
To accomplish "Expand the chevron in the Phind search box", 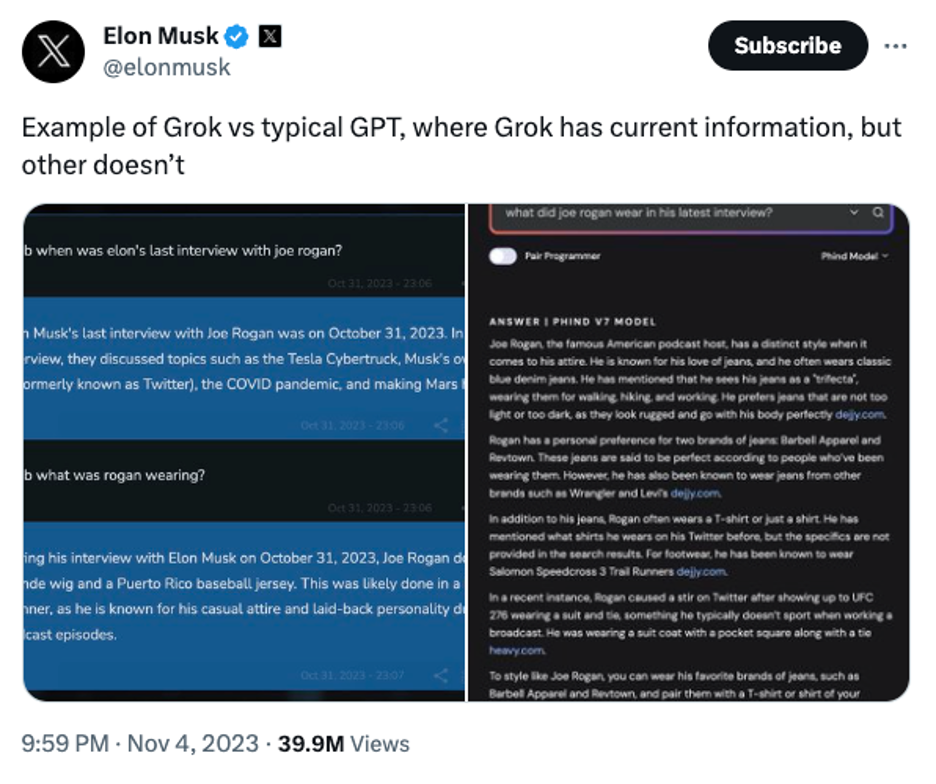I will point(854,213).
